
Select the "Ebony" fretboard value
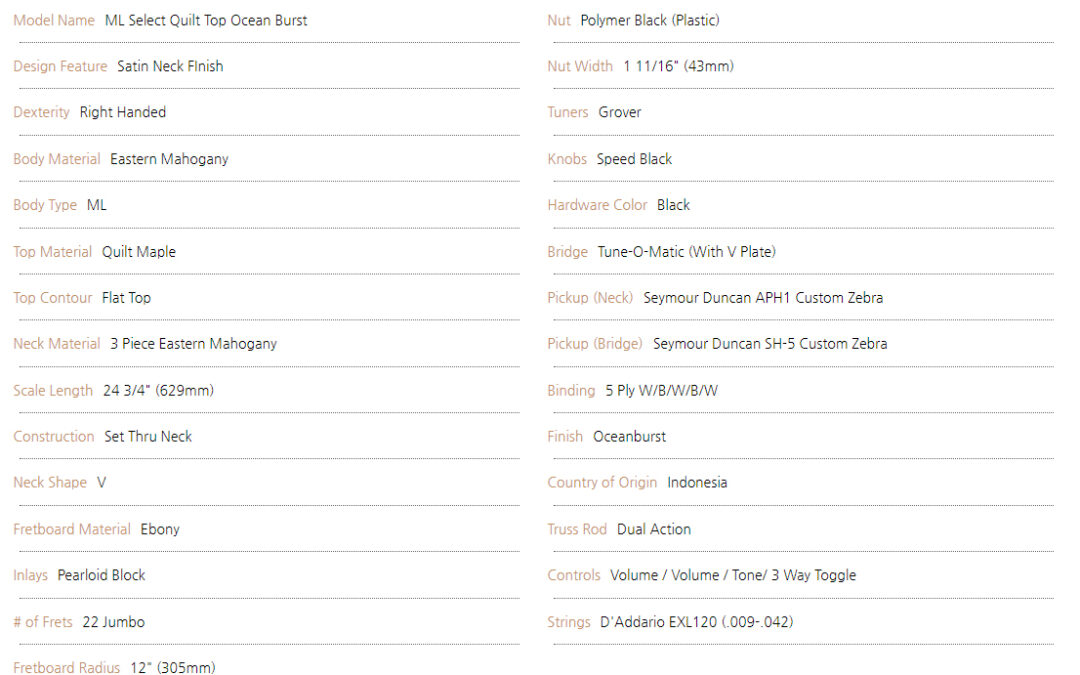click(160, 530)
